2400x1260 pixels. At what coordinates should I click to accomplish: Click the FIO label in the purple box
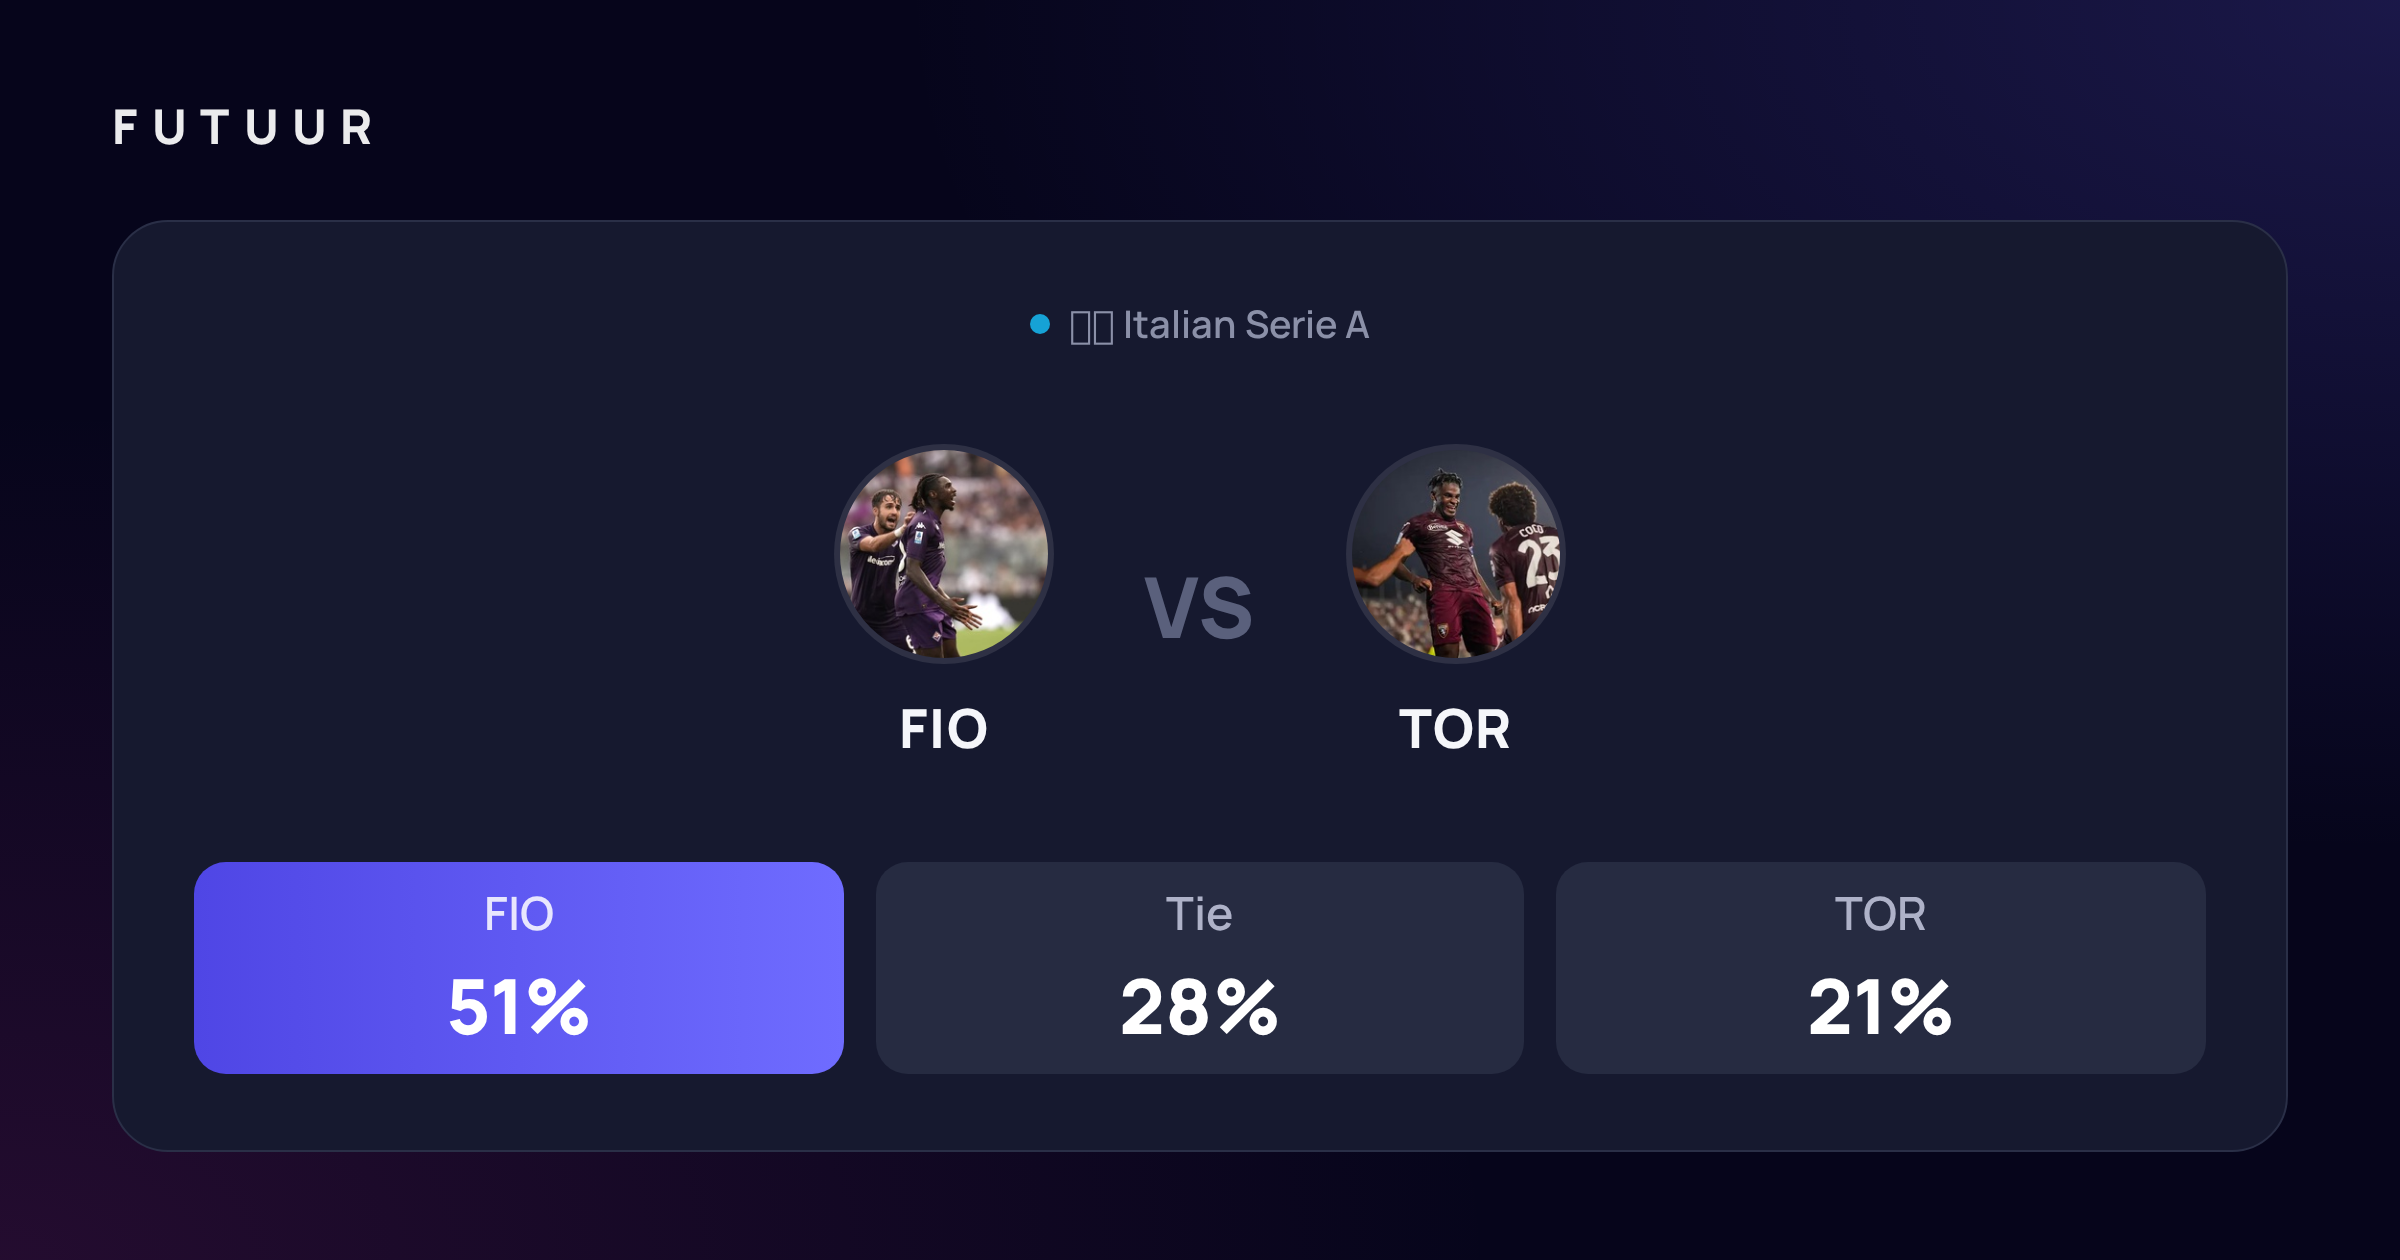[x=518, y=914]
